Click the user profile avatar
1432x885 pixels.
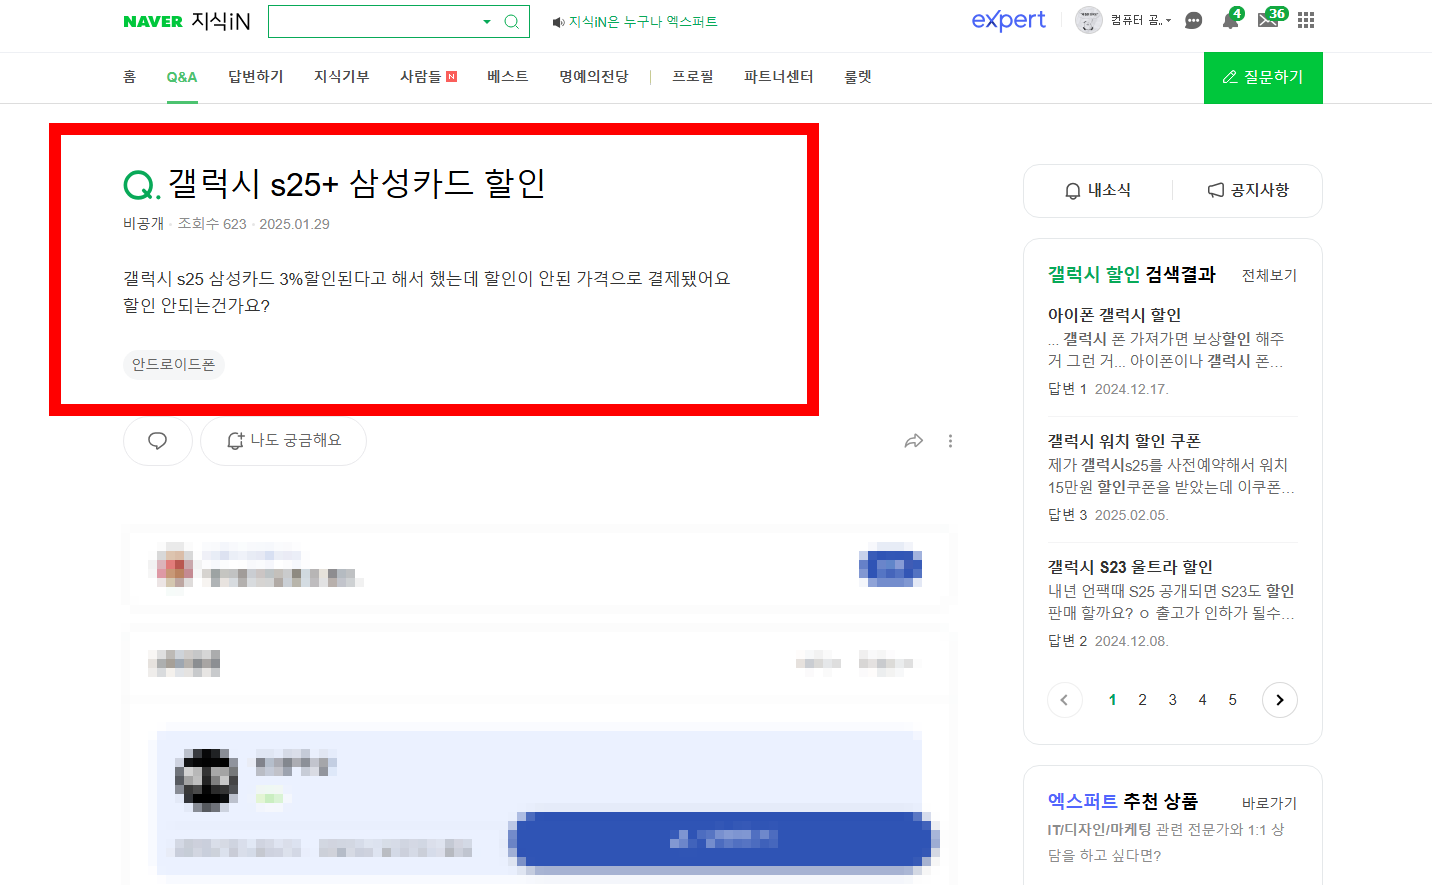point(1088,20)
